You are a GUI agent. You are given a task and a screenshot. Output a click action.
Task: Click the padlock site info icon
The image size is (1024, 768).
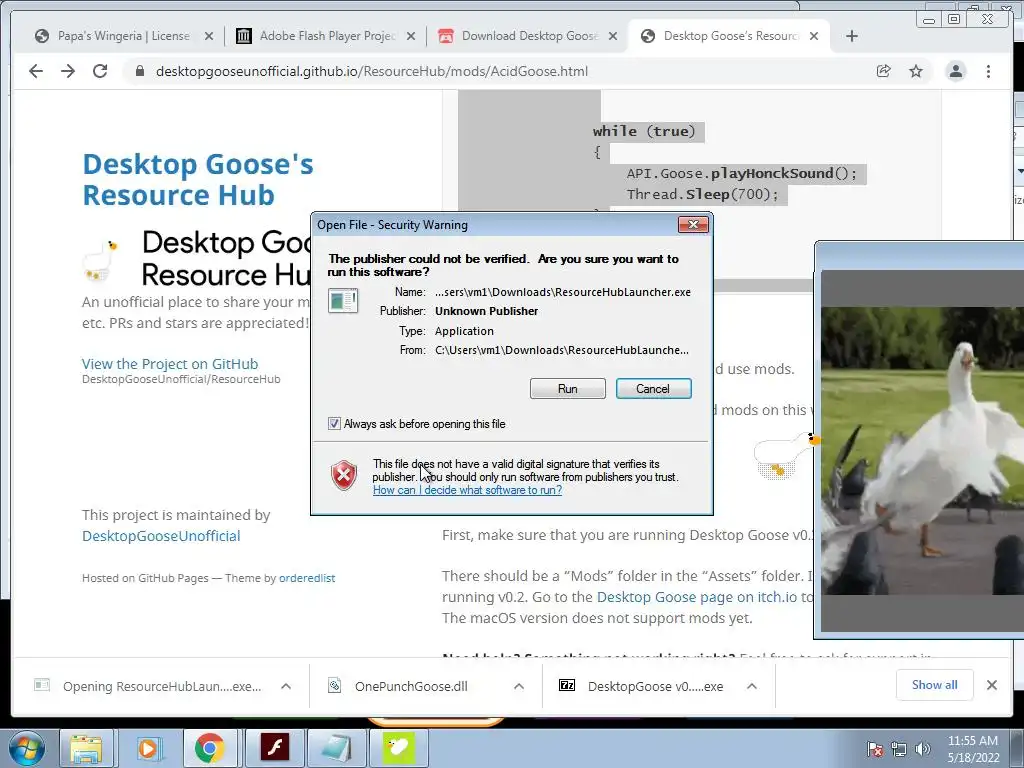coord(139,71)
